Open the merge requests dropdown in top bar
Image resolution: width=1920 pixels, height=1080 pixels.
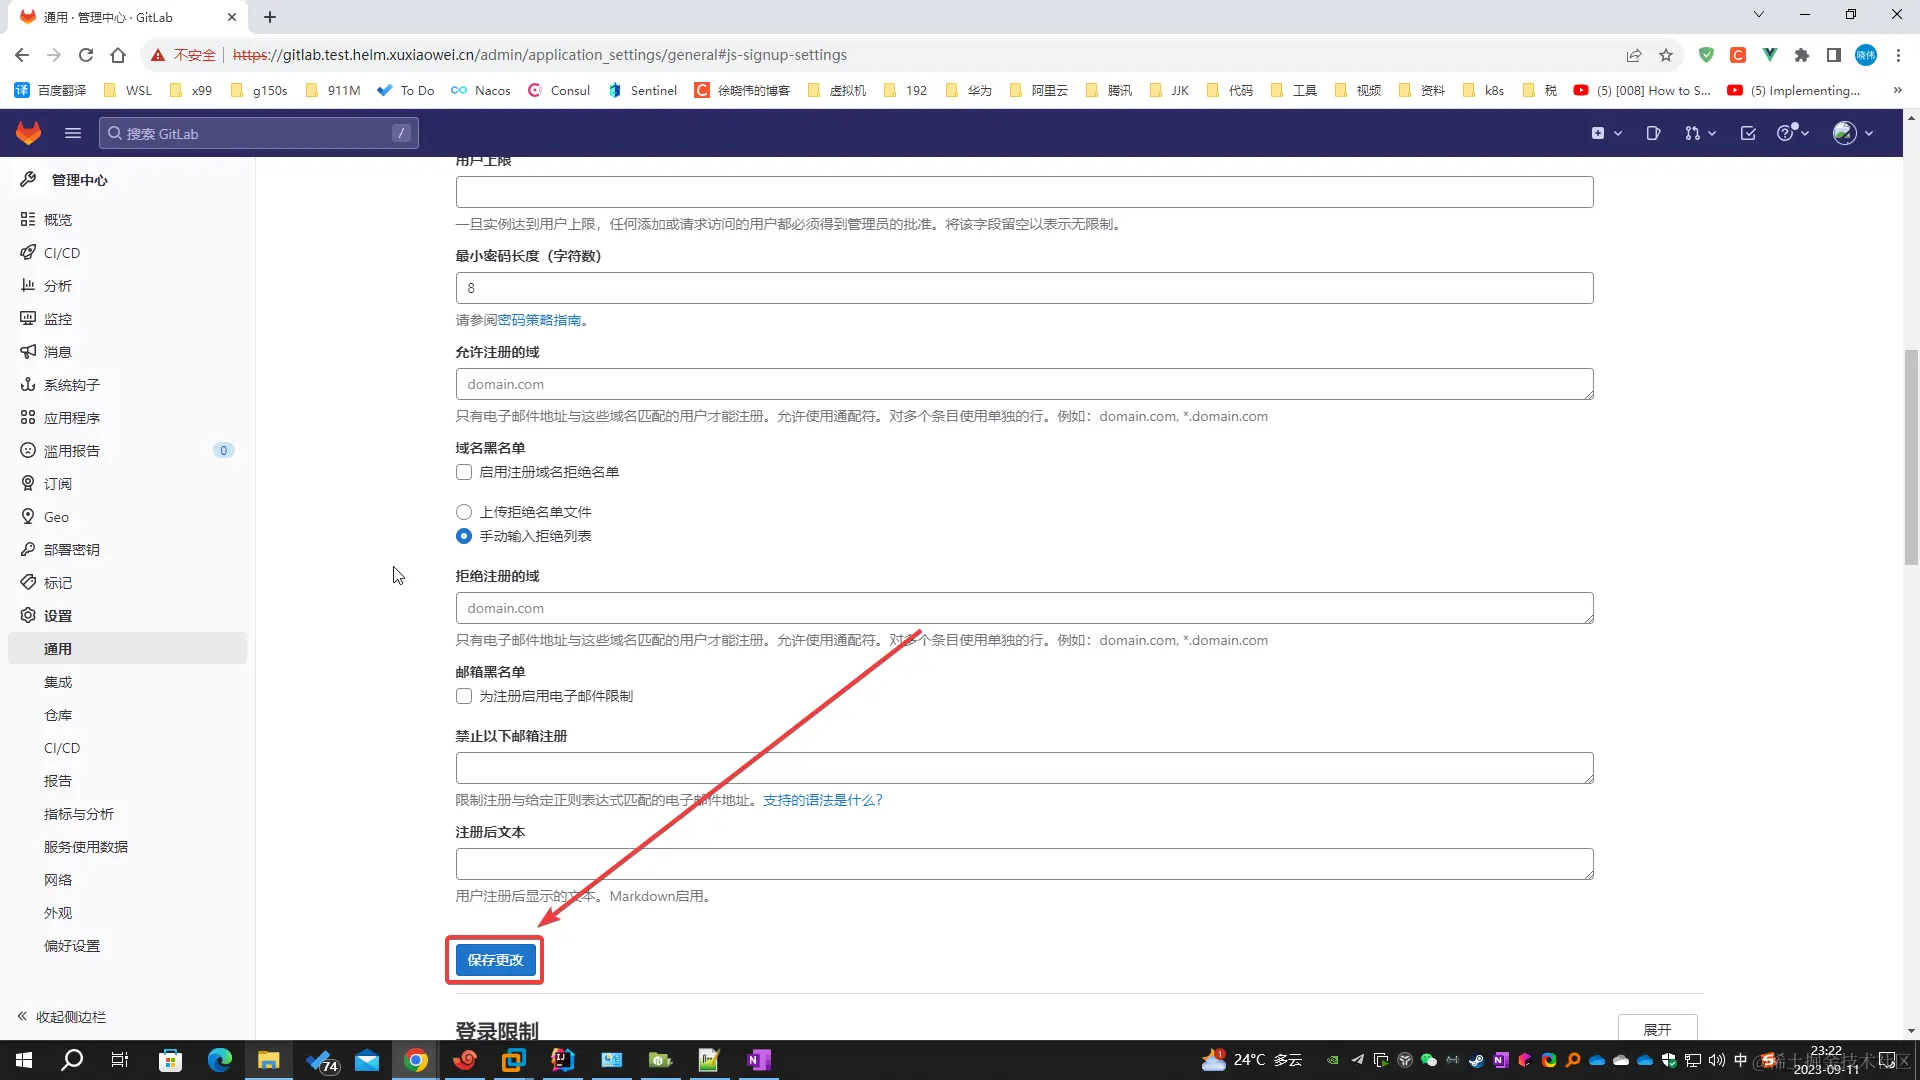coord(1699,133)
